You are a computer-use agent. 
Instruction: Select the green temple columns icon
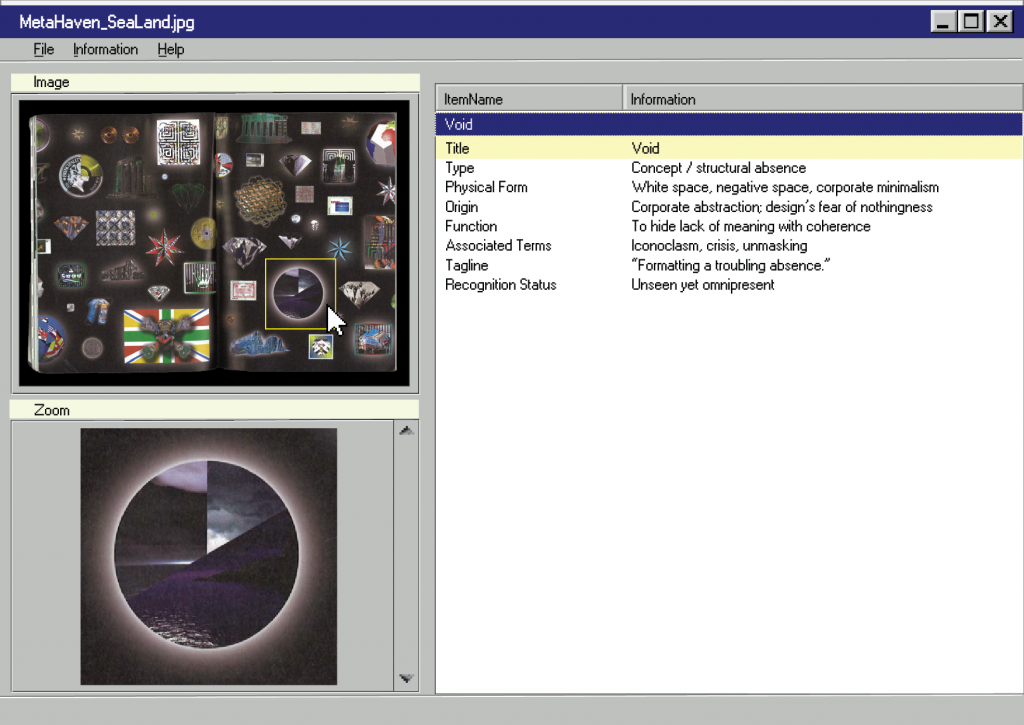[x=264, y=130]
